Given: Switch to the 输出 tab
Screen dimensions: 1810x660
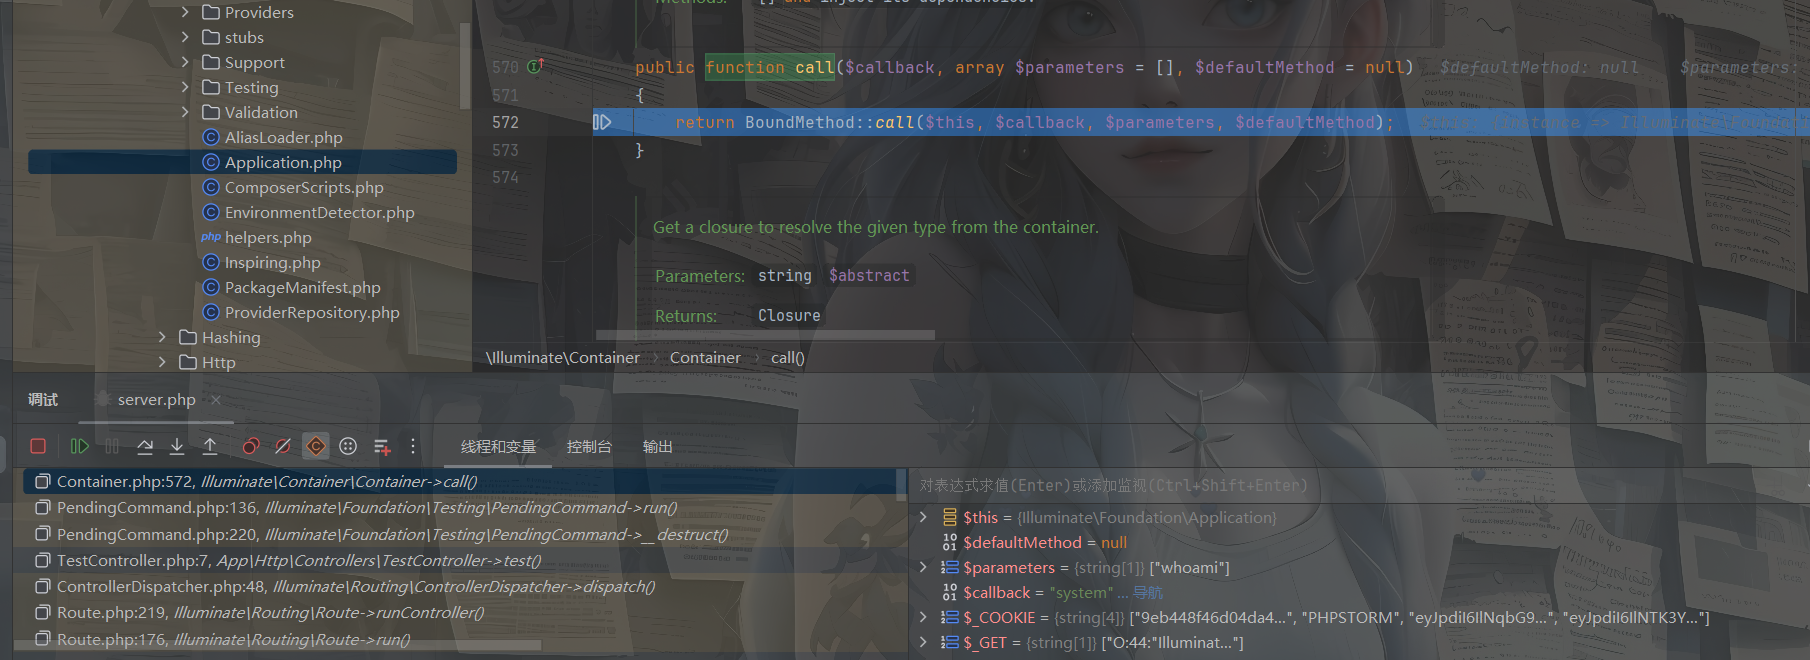Looking at the screenshot, I should pos(657,447).
